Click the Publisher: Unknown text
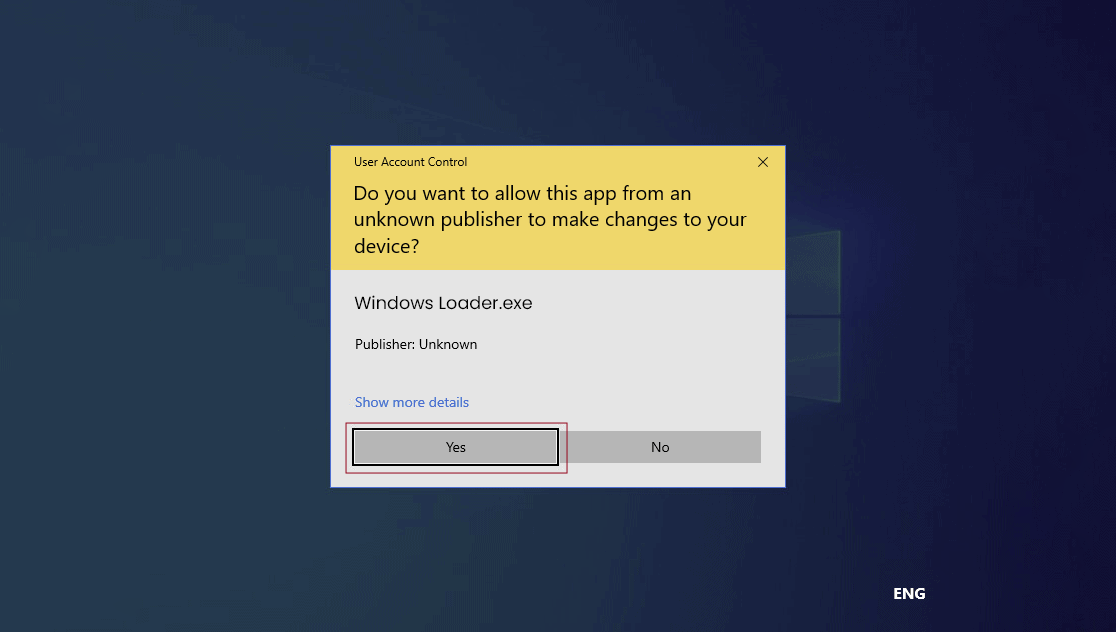The height and width of the screenshot is (632, 1116). click(416, 344)
